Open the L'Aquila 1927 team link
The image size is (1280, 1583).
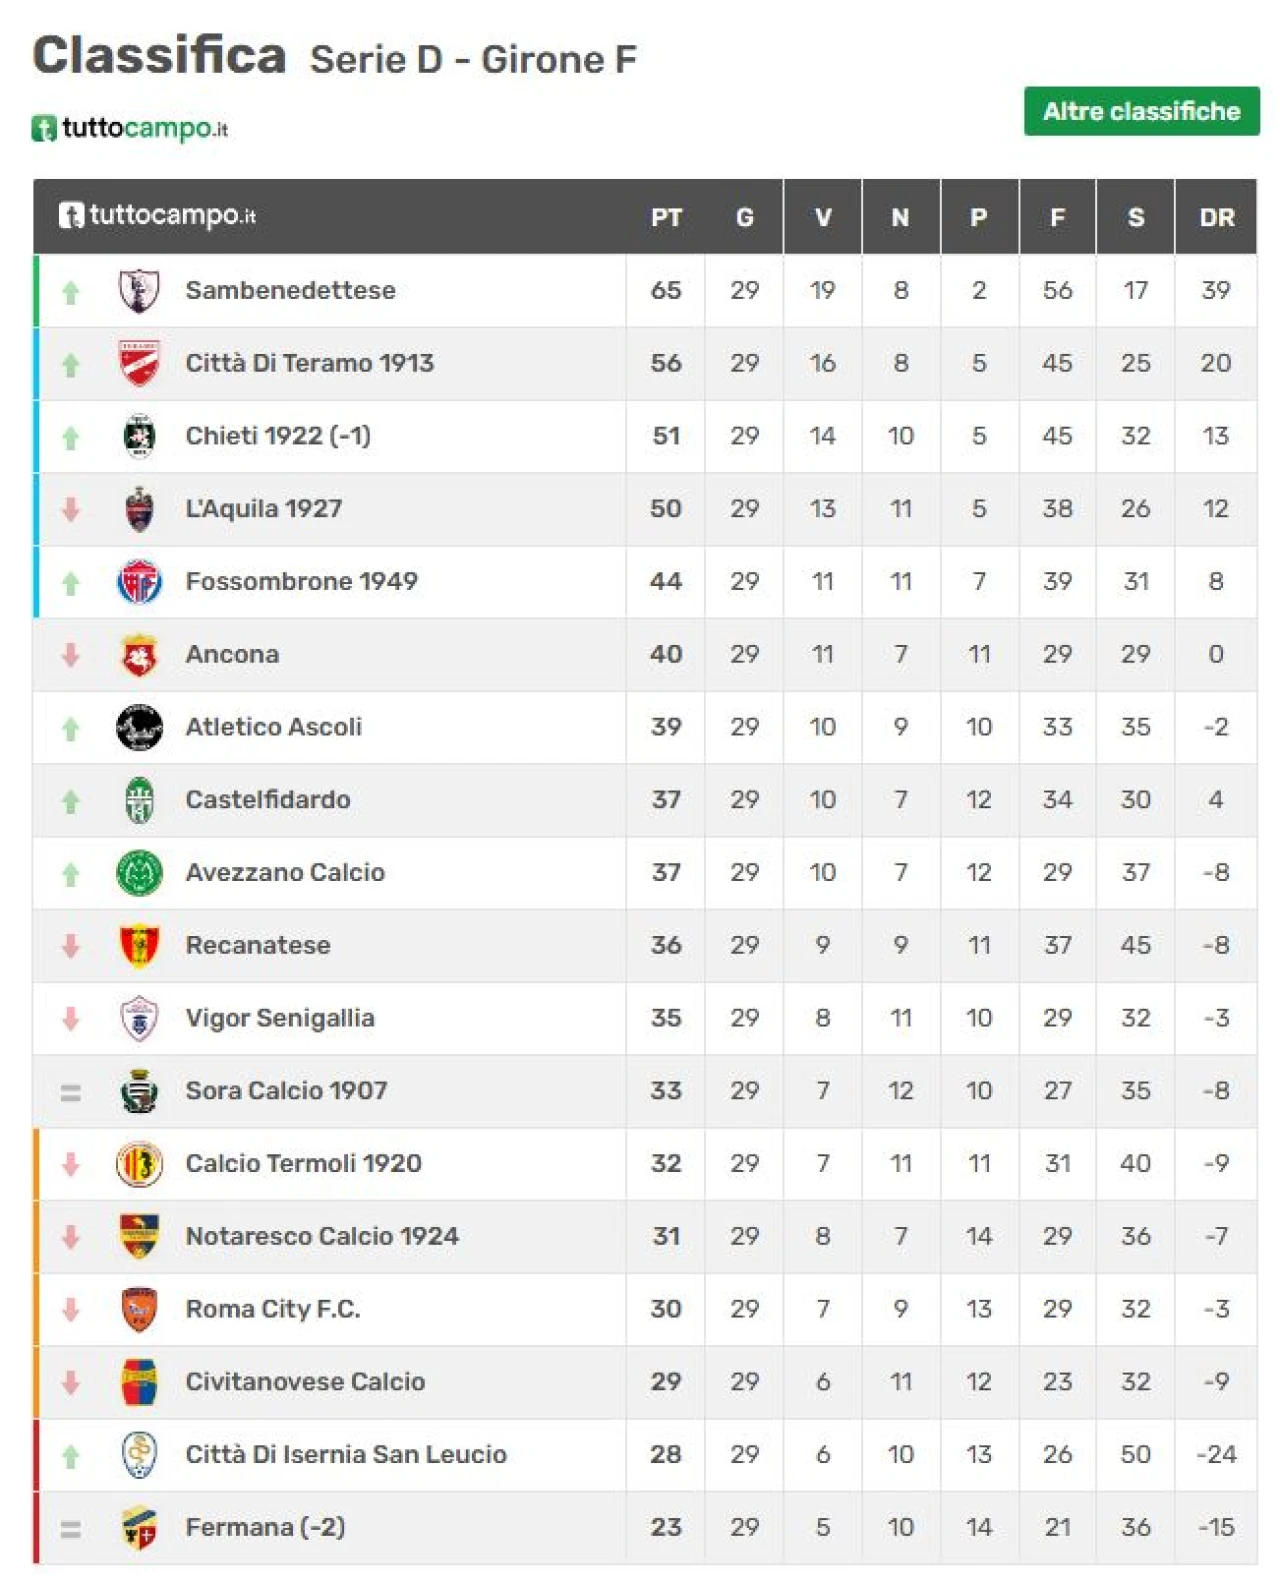click(x=264, y=509)
